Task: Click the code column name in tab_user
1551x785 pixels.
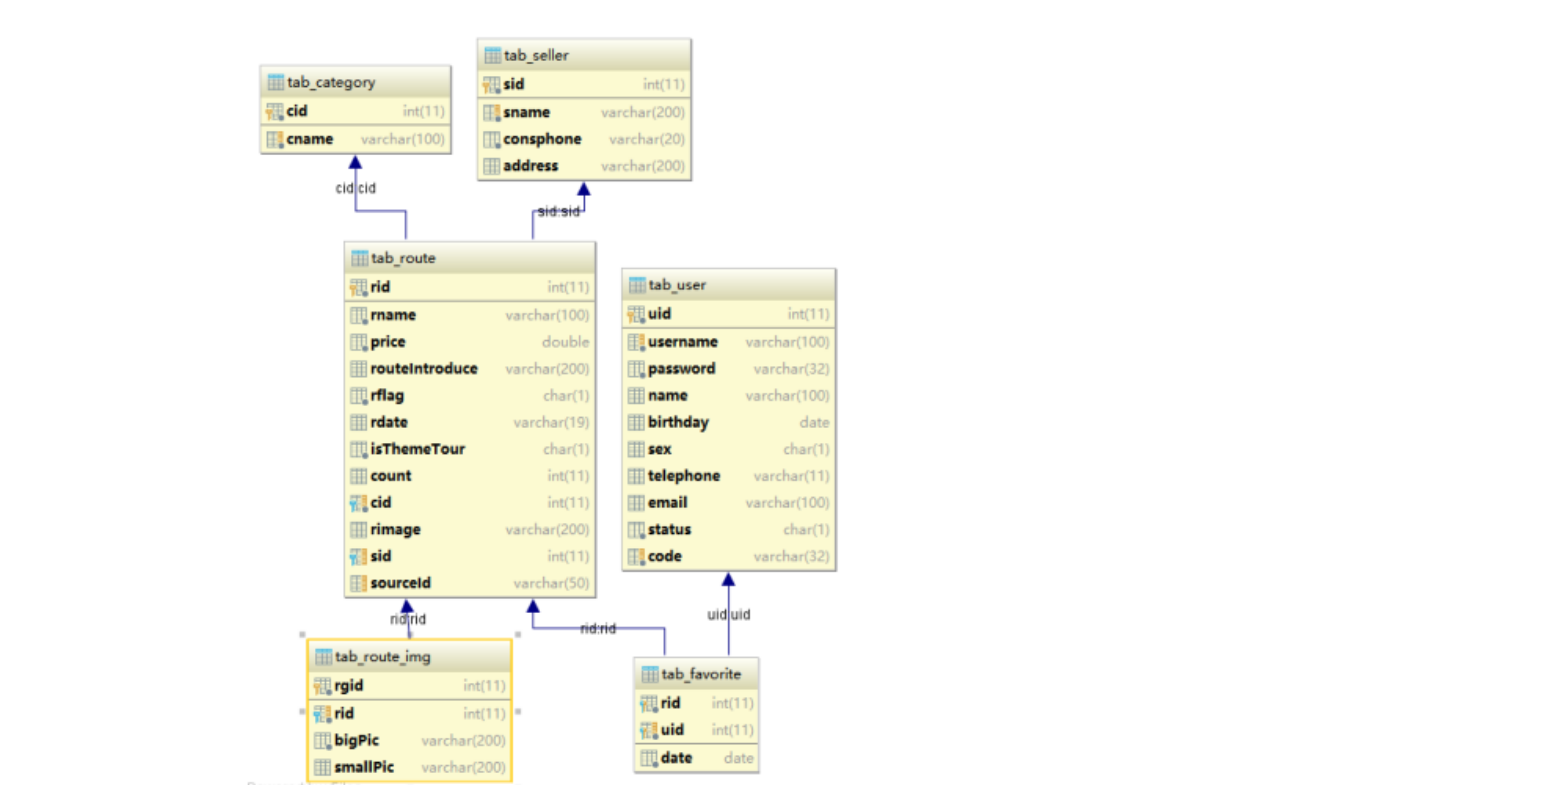Action: click(x=665, y=557)
